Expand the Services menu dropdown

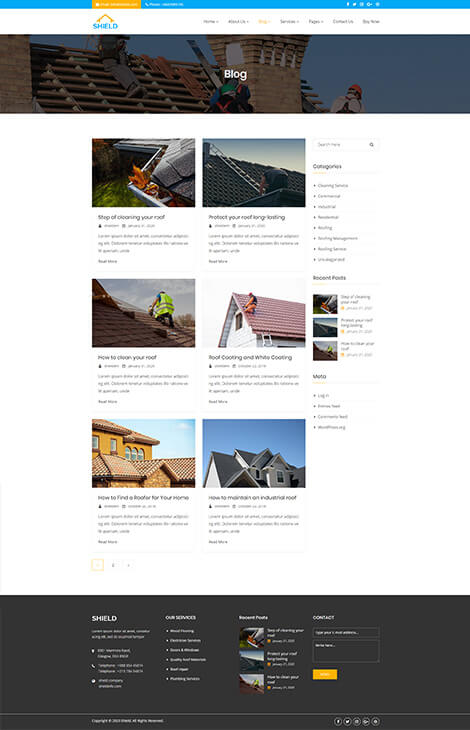[289, 21]
